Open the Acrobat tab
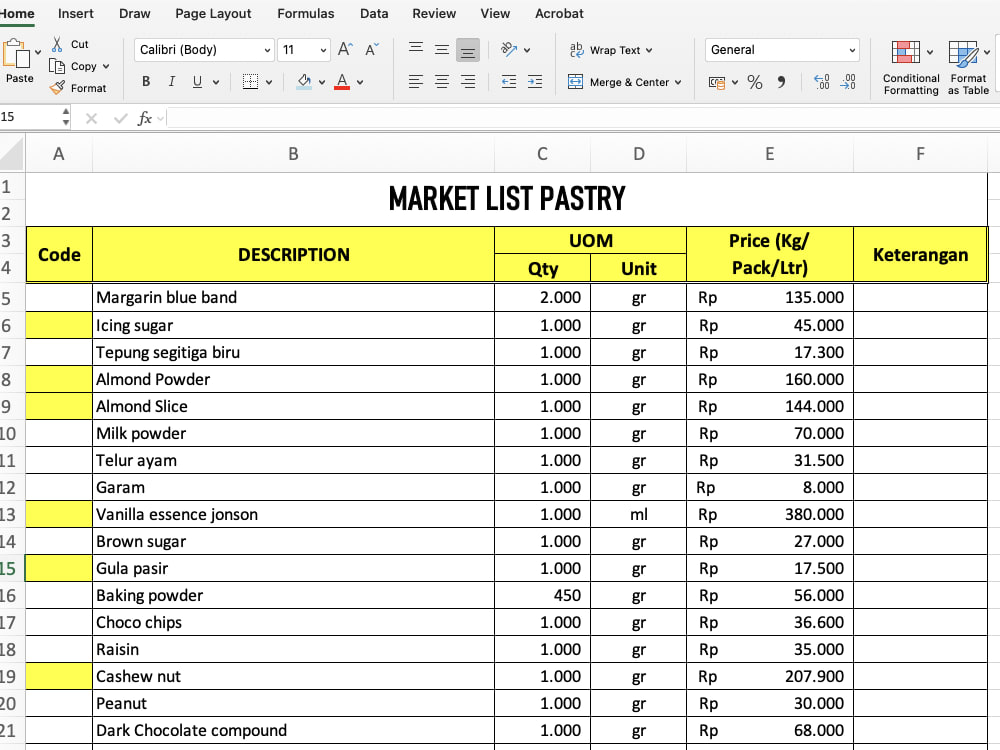The image size is (1000, 750). [x=559, y=13]
